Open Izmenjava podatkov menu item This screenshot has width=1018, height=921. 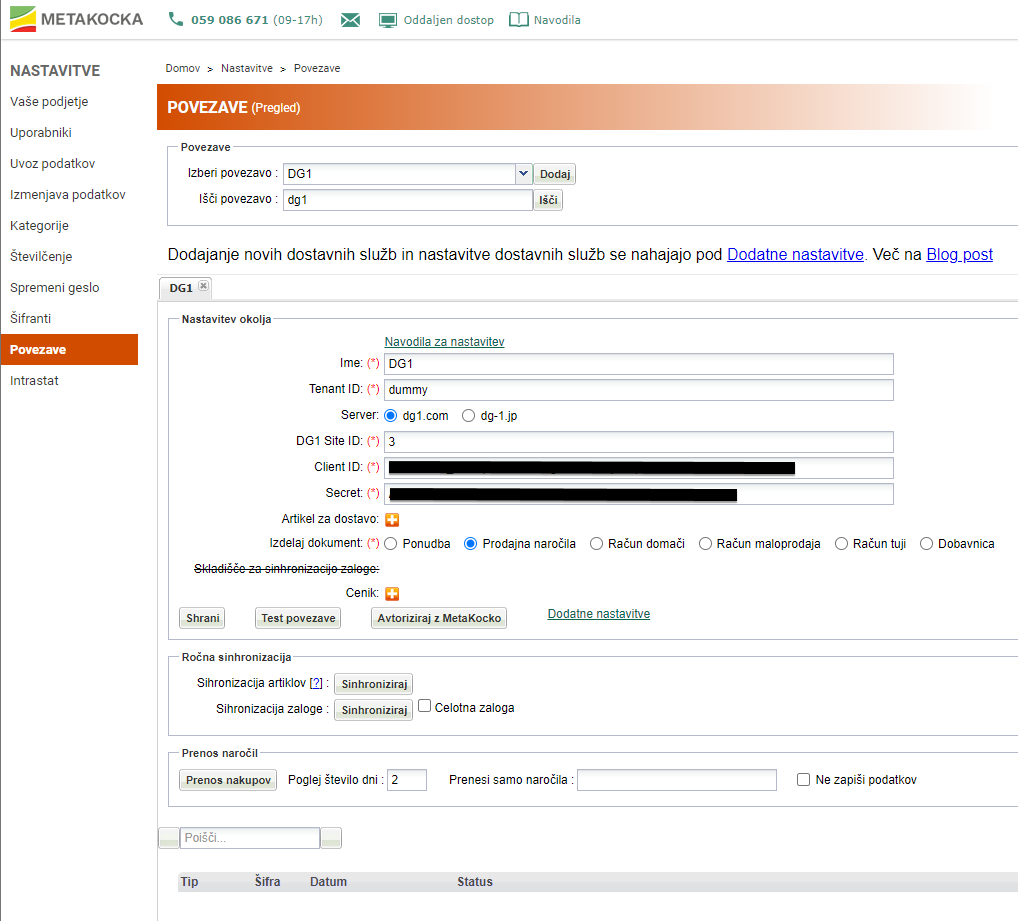click(68, 195)
